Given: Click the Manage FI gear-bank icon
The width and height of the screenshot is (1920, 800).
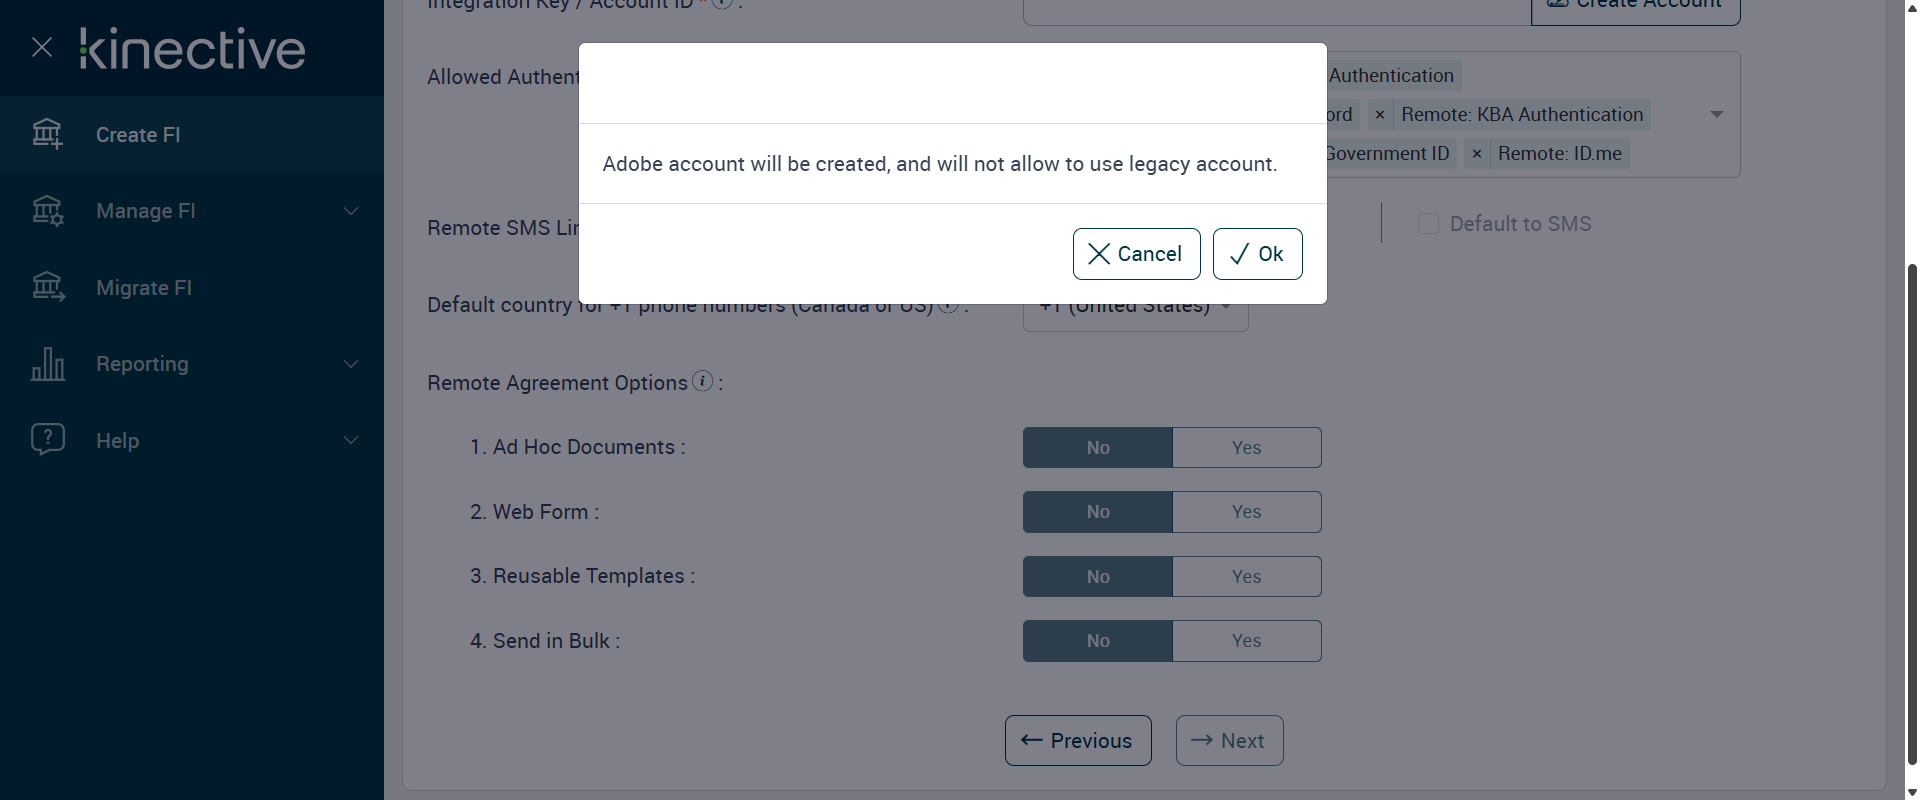Looking at the screenshot, I should point(47,211).
